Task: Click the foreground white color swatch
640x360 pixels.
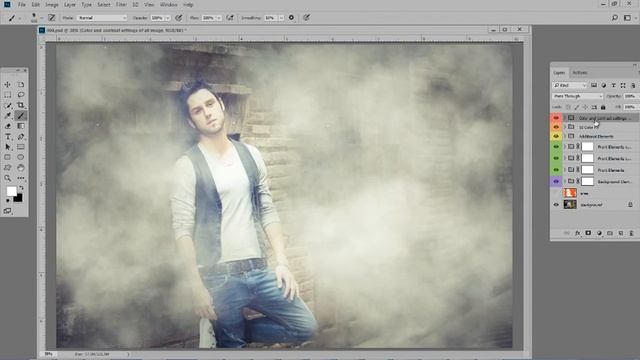Action: [11, 191]
